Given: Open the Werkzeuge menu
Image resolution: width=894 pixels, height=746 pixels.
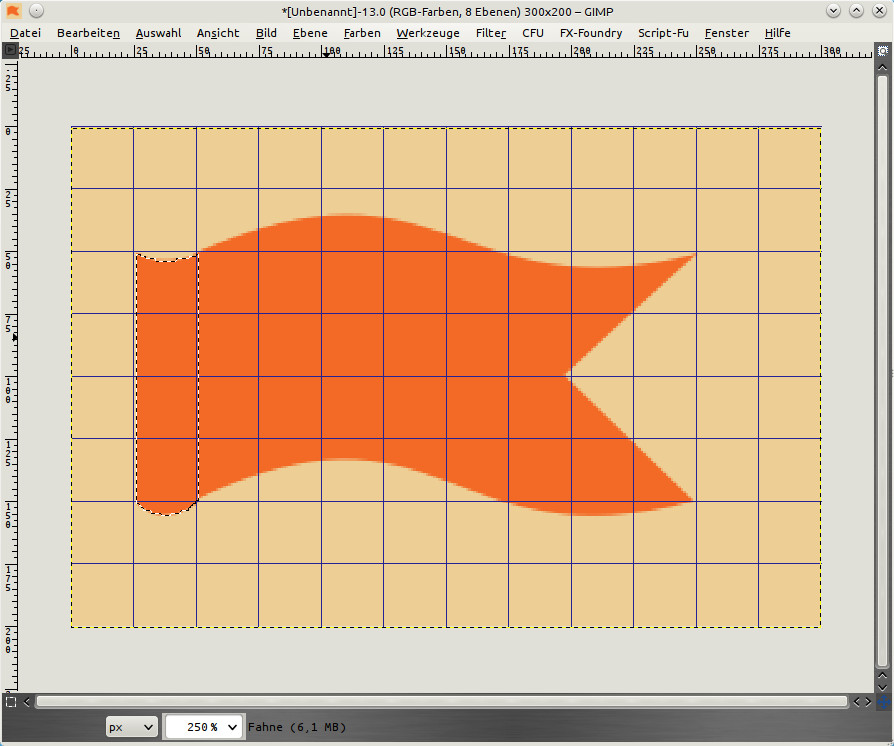Looking at the screenshot, I should coord(429,33).
